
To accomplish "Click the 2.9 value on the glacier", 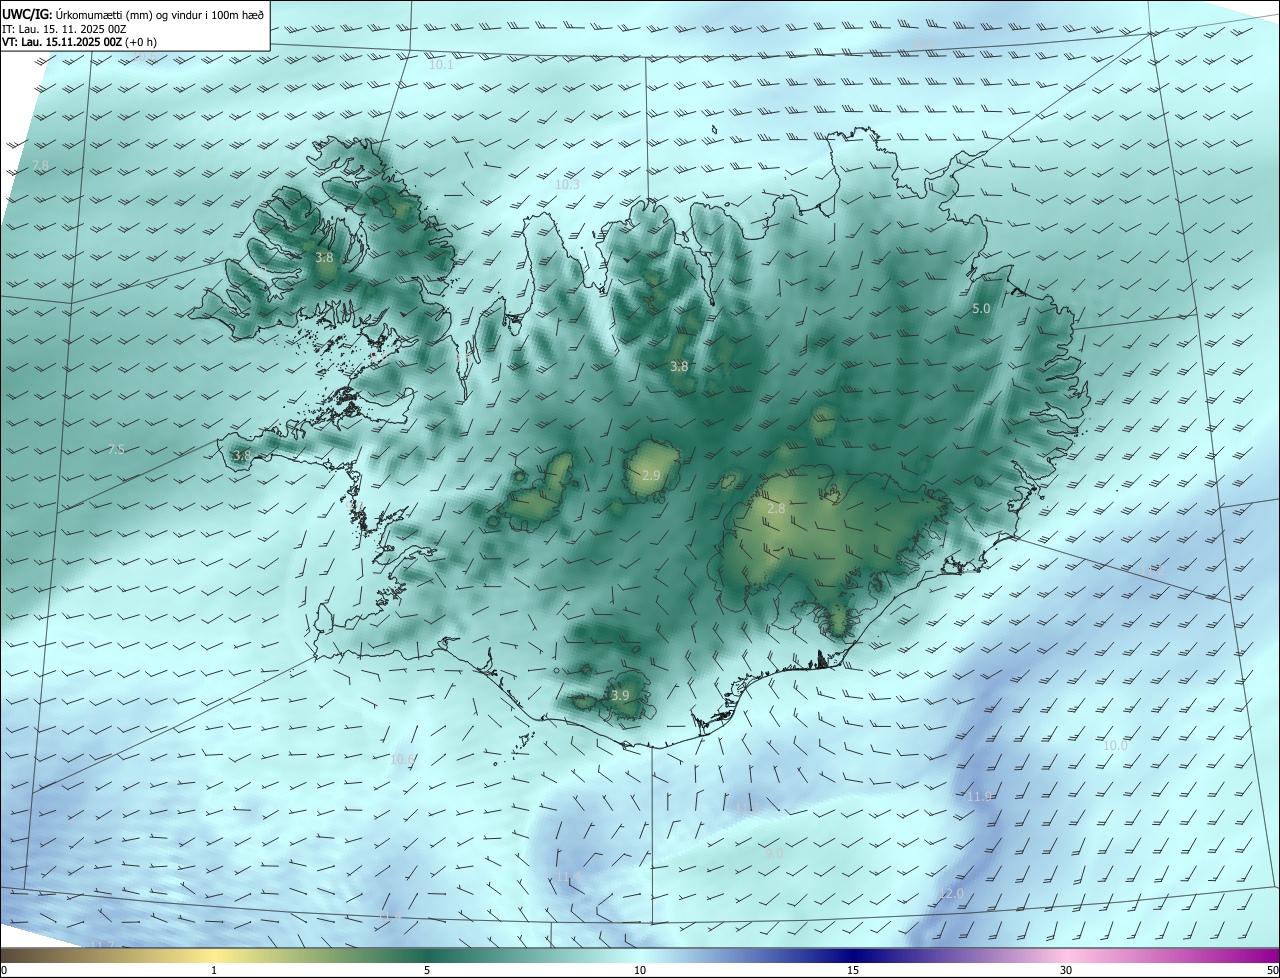I will [651, 475].
